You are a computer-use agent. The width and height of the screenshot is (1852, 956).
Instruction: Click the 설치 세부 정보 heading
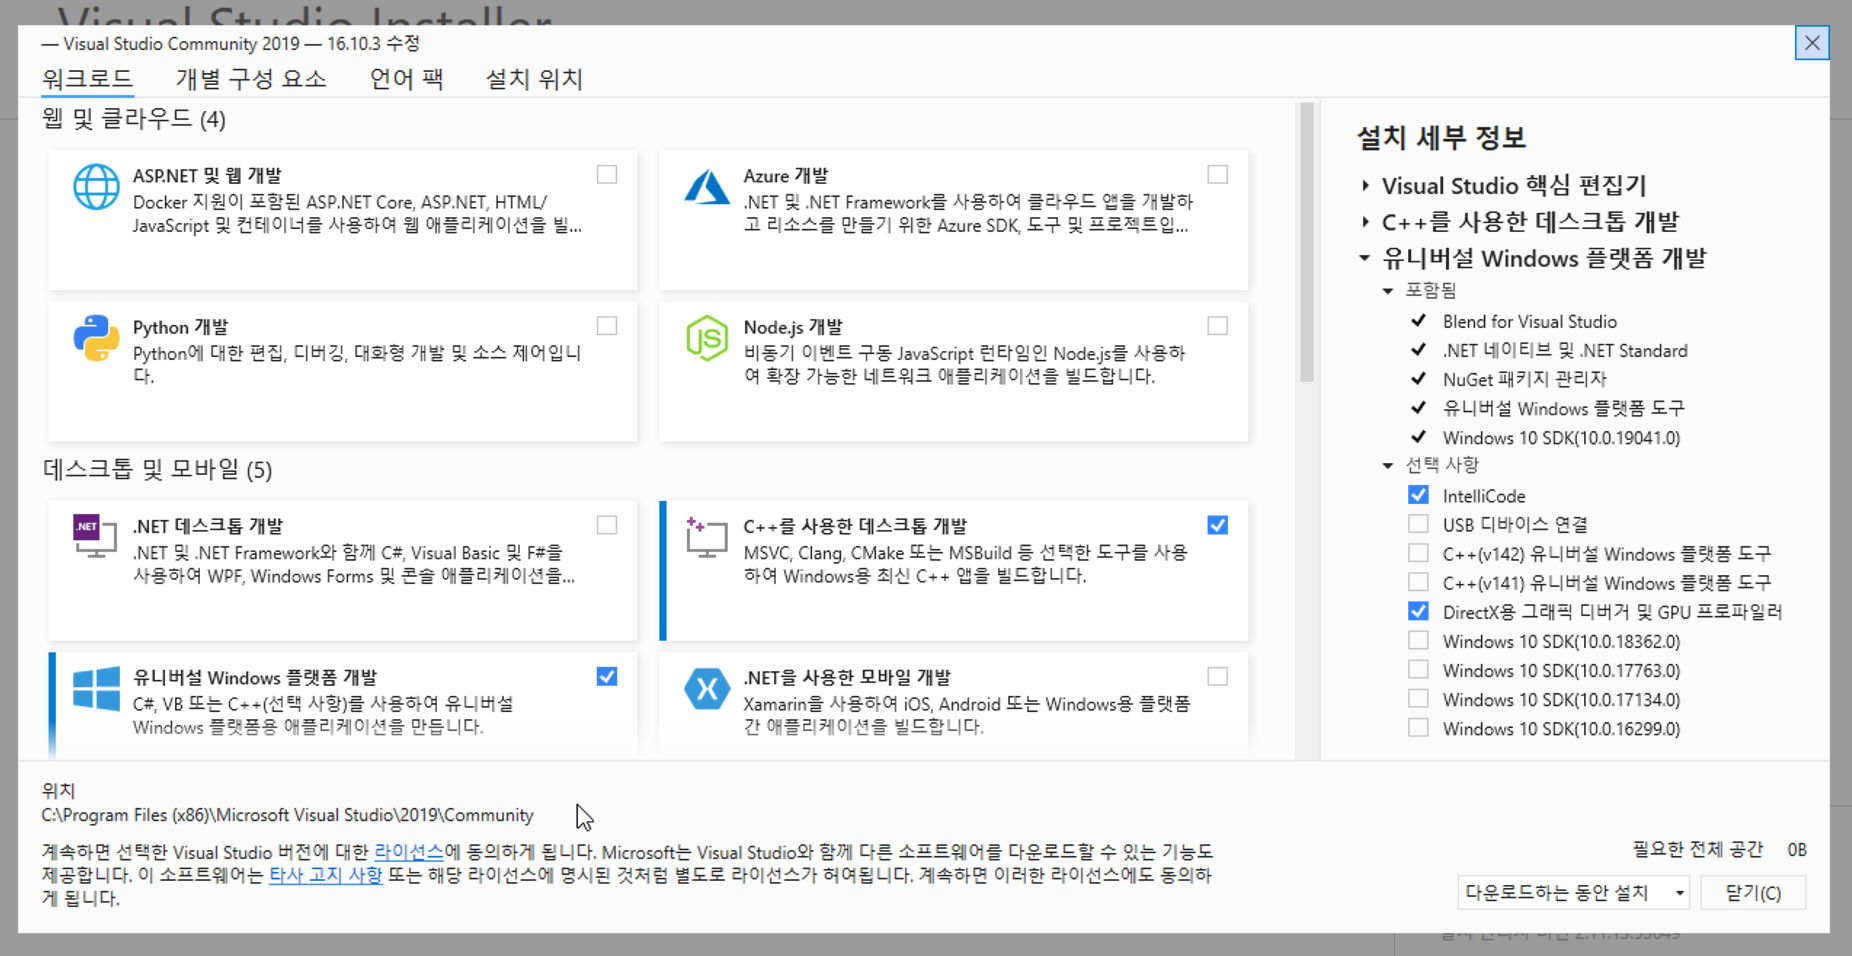tap(1441, 137)
